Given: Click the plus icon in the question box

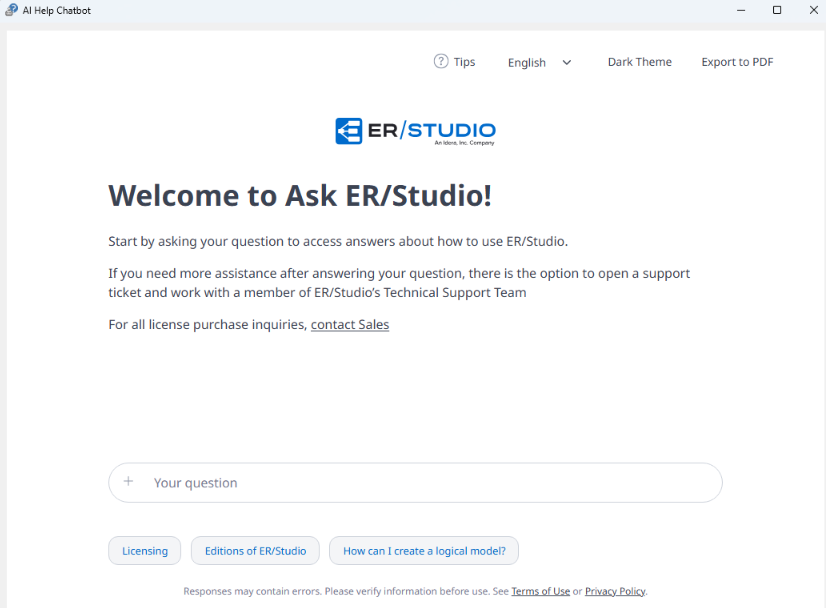Looking at the screenshot, I should (x=128, y=481).
